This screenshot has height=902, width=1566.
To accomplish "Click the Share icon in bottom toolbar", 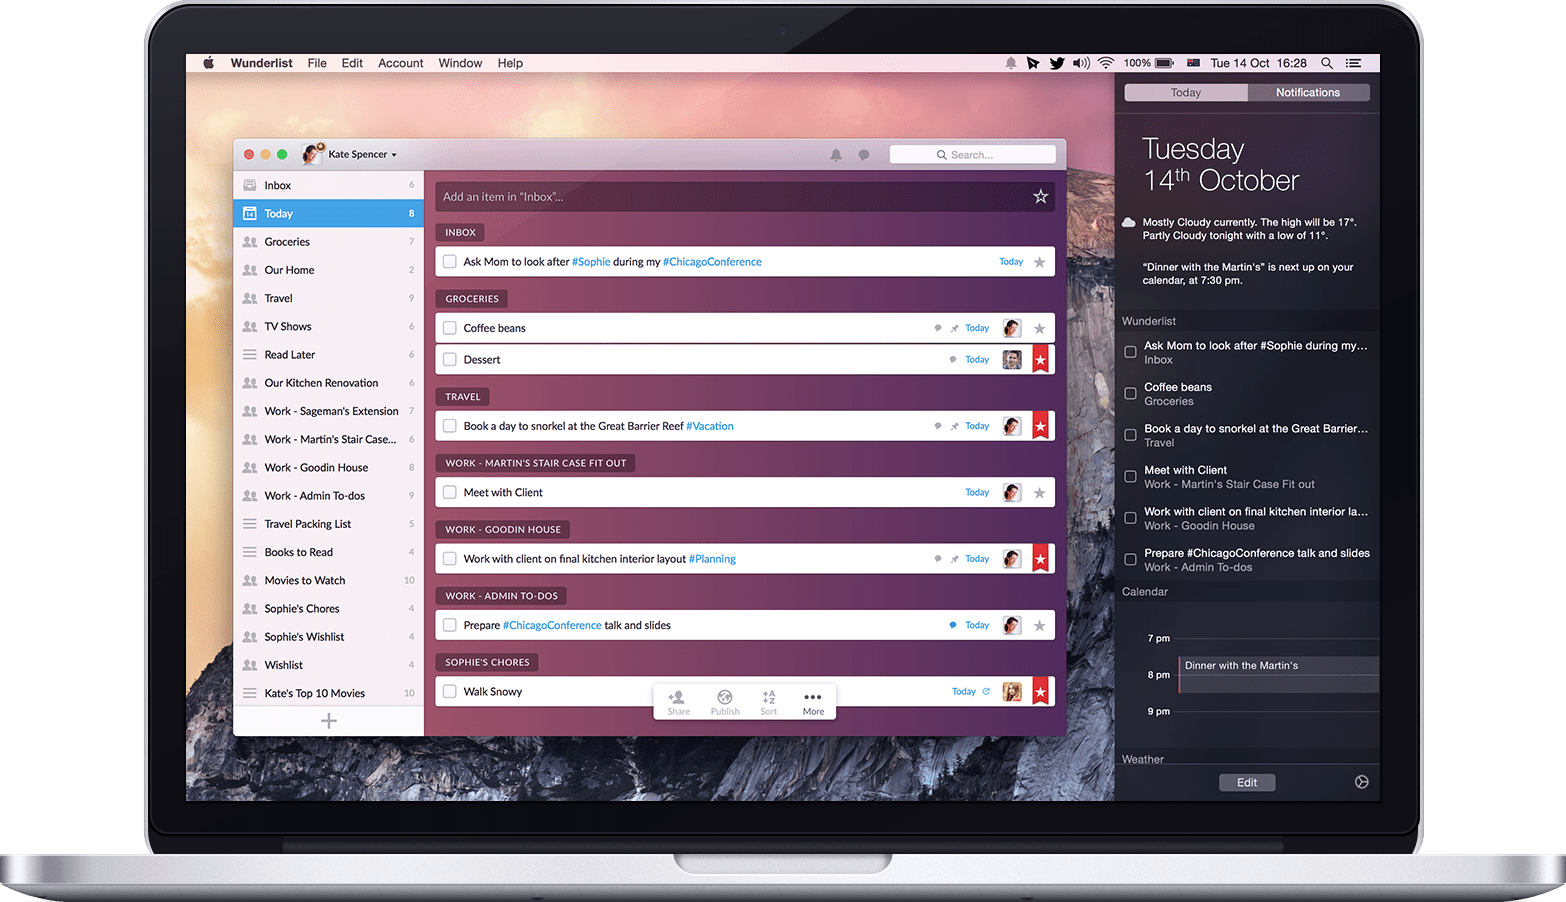I will pyautogui.click(x=678, y=702).
